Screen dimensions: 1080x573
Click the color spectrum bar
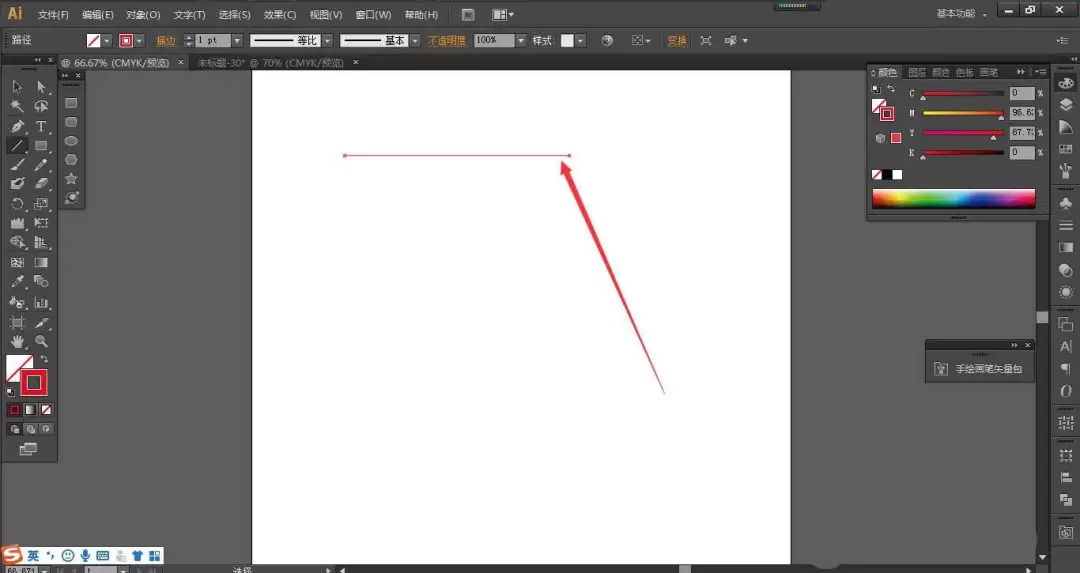[x=953, y=198]
